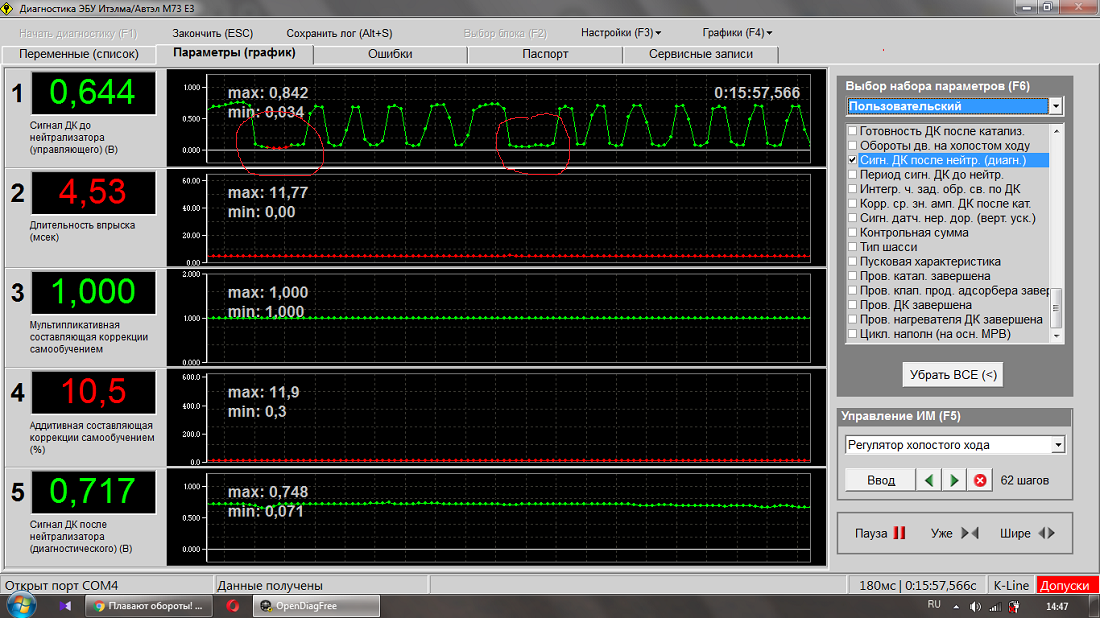Click the Убрать ВСЕ (<) button
Viewport: 1100px width, 618px height.
(x=952, y=375)
